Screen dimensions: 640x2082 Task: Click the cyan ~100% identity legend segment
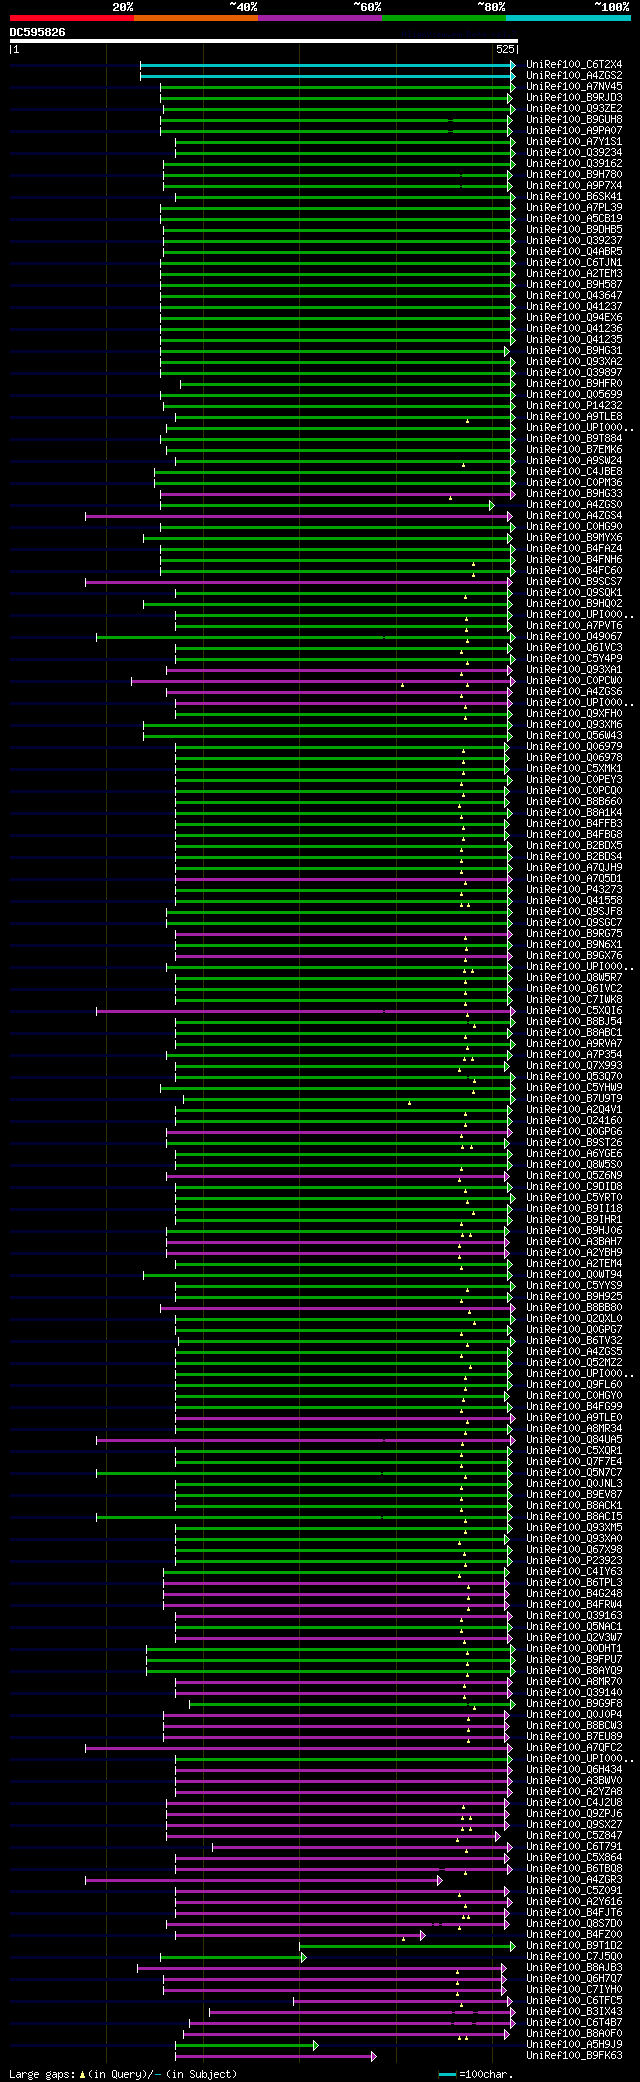568,18
